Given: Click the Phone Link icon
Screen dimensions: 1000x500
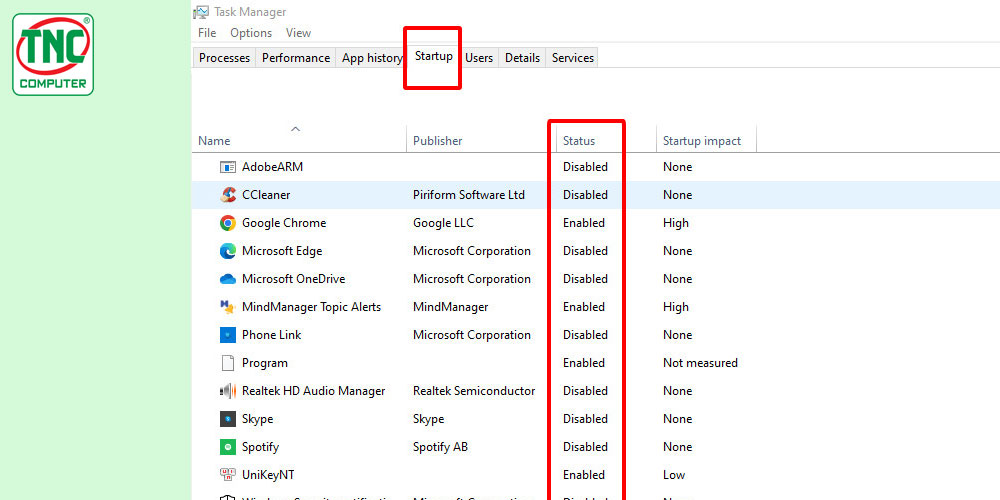Looking at the screenshot, I should click(228, 335).
